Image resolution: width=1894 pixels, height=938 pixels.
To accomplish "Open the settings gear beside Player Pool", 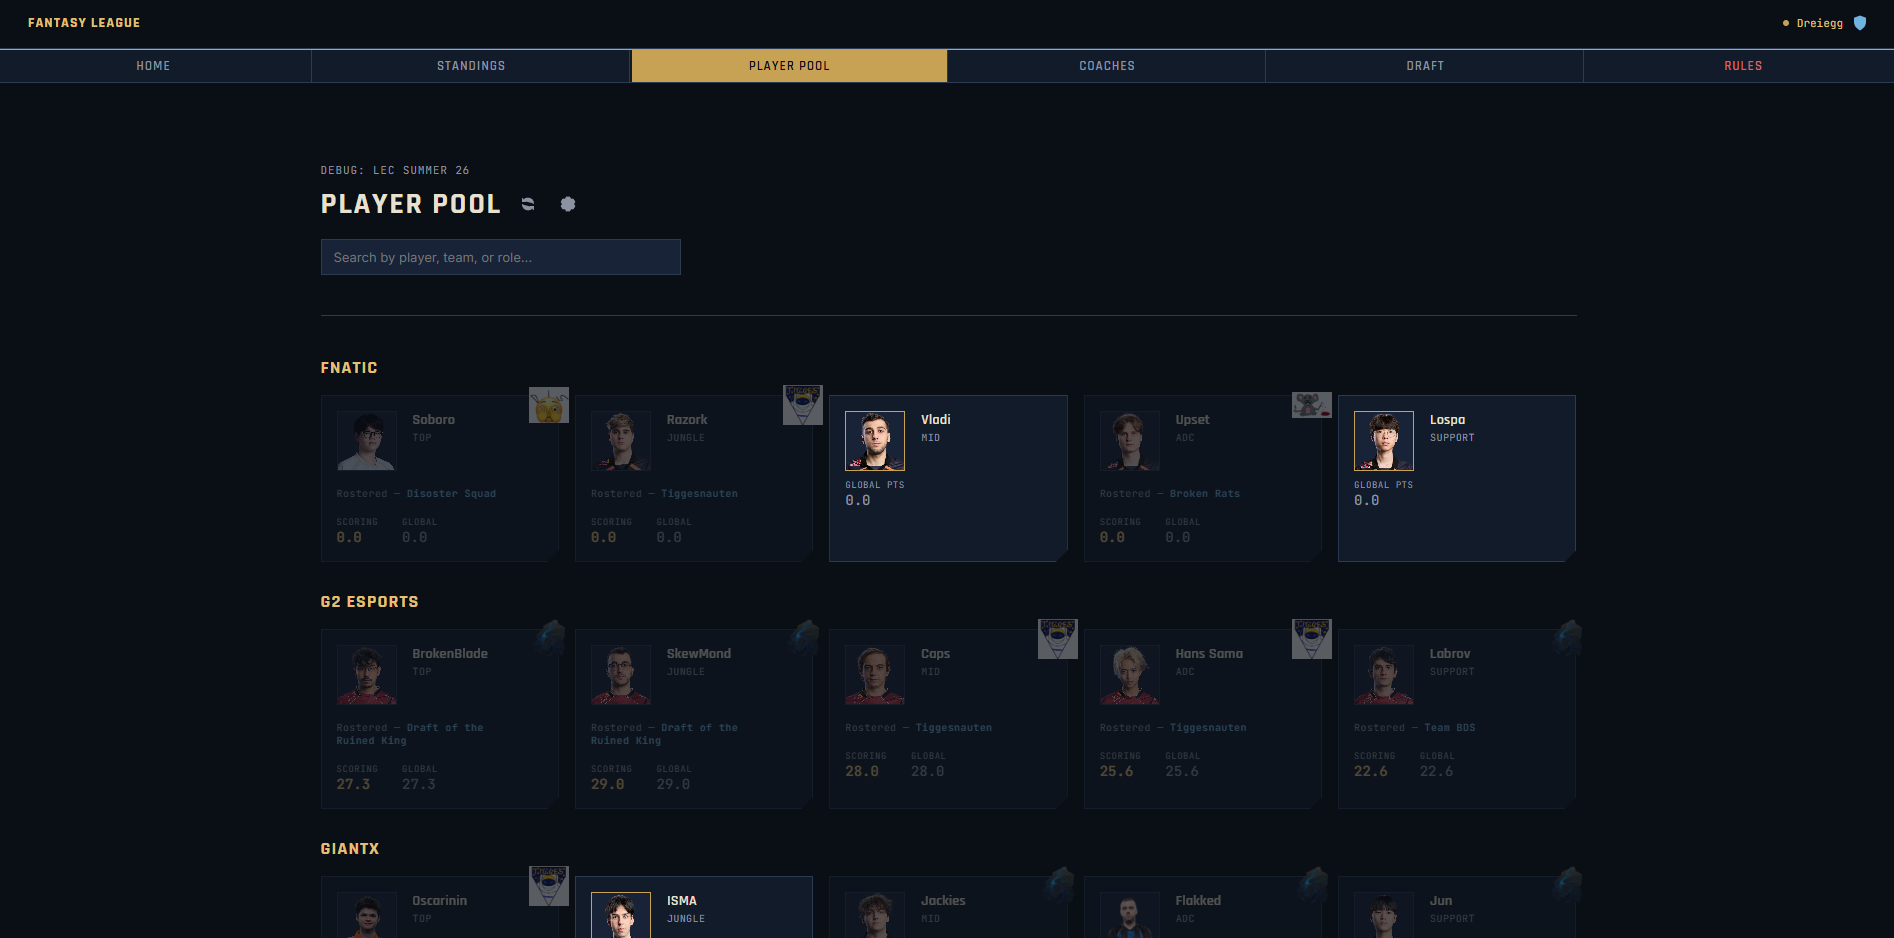I will (x=568, y=204).
